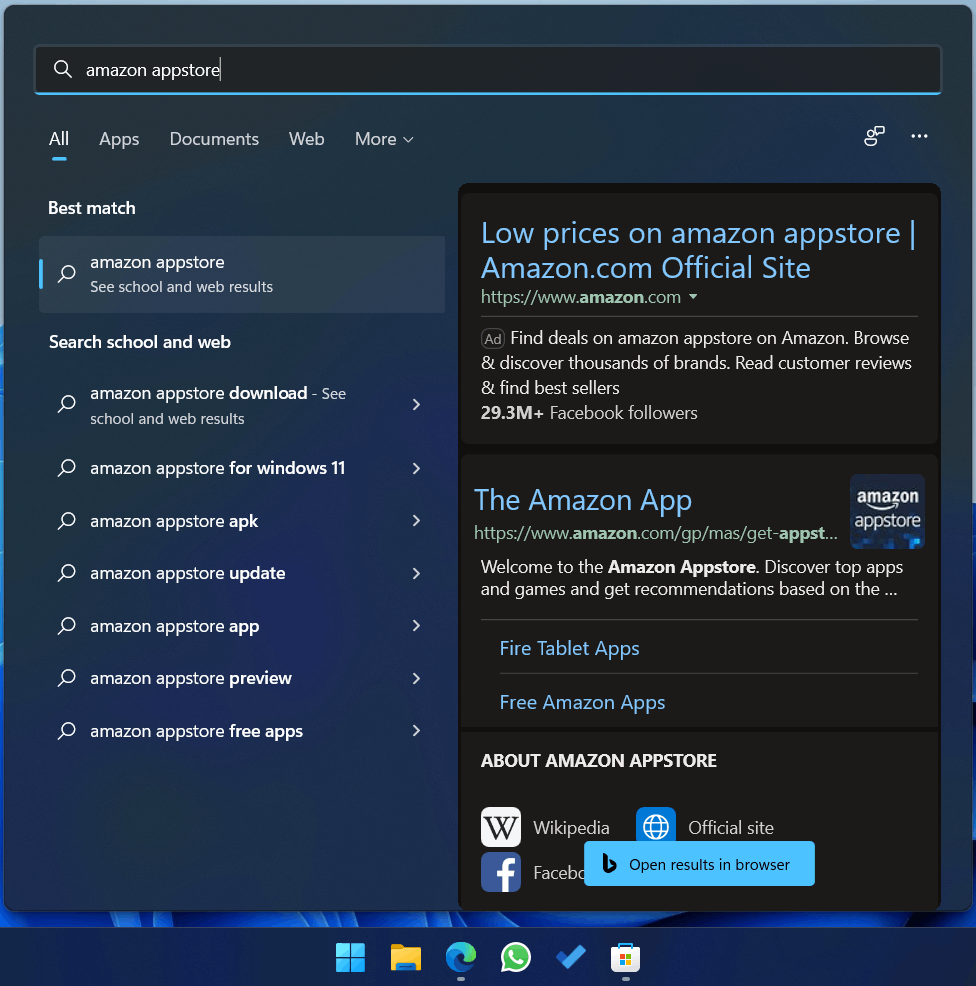The width and height of the screenshot is (976, 986).
Task: Click search icon beside 'amazon appstore for windows 11'
Action: (67, 468)
